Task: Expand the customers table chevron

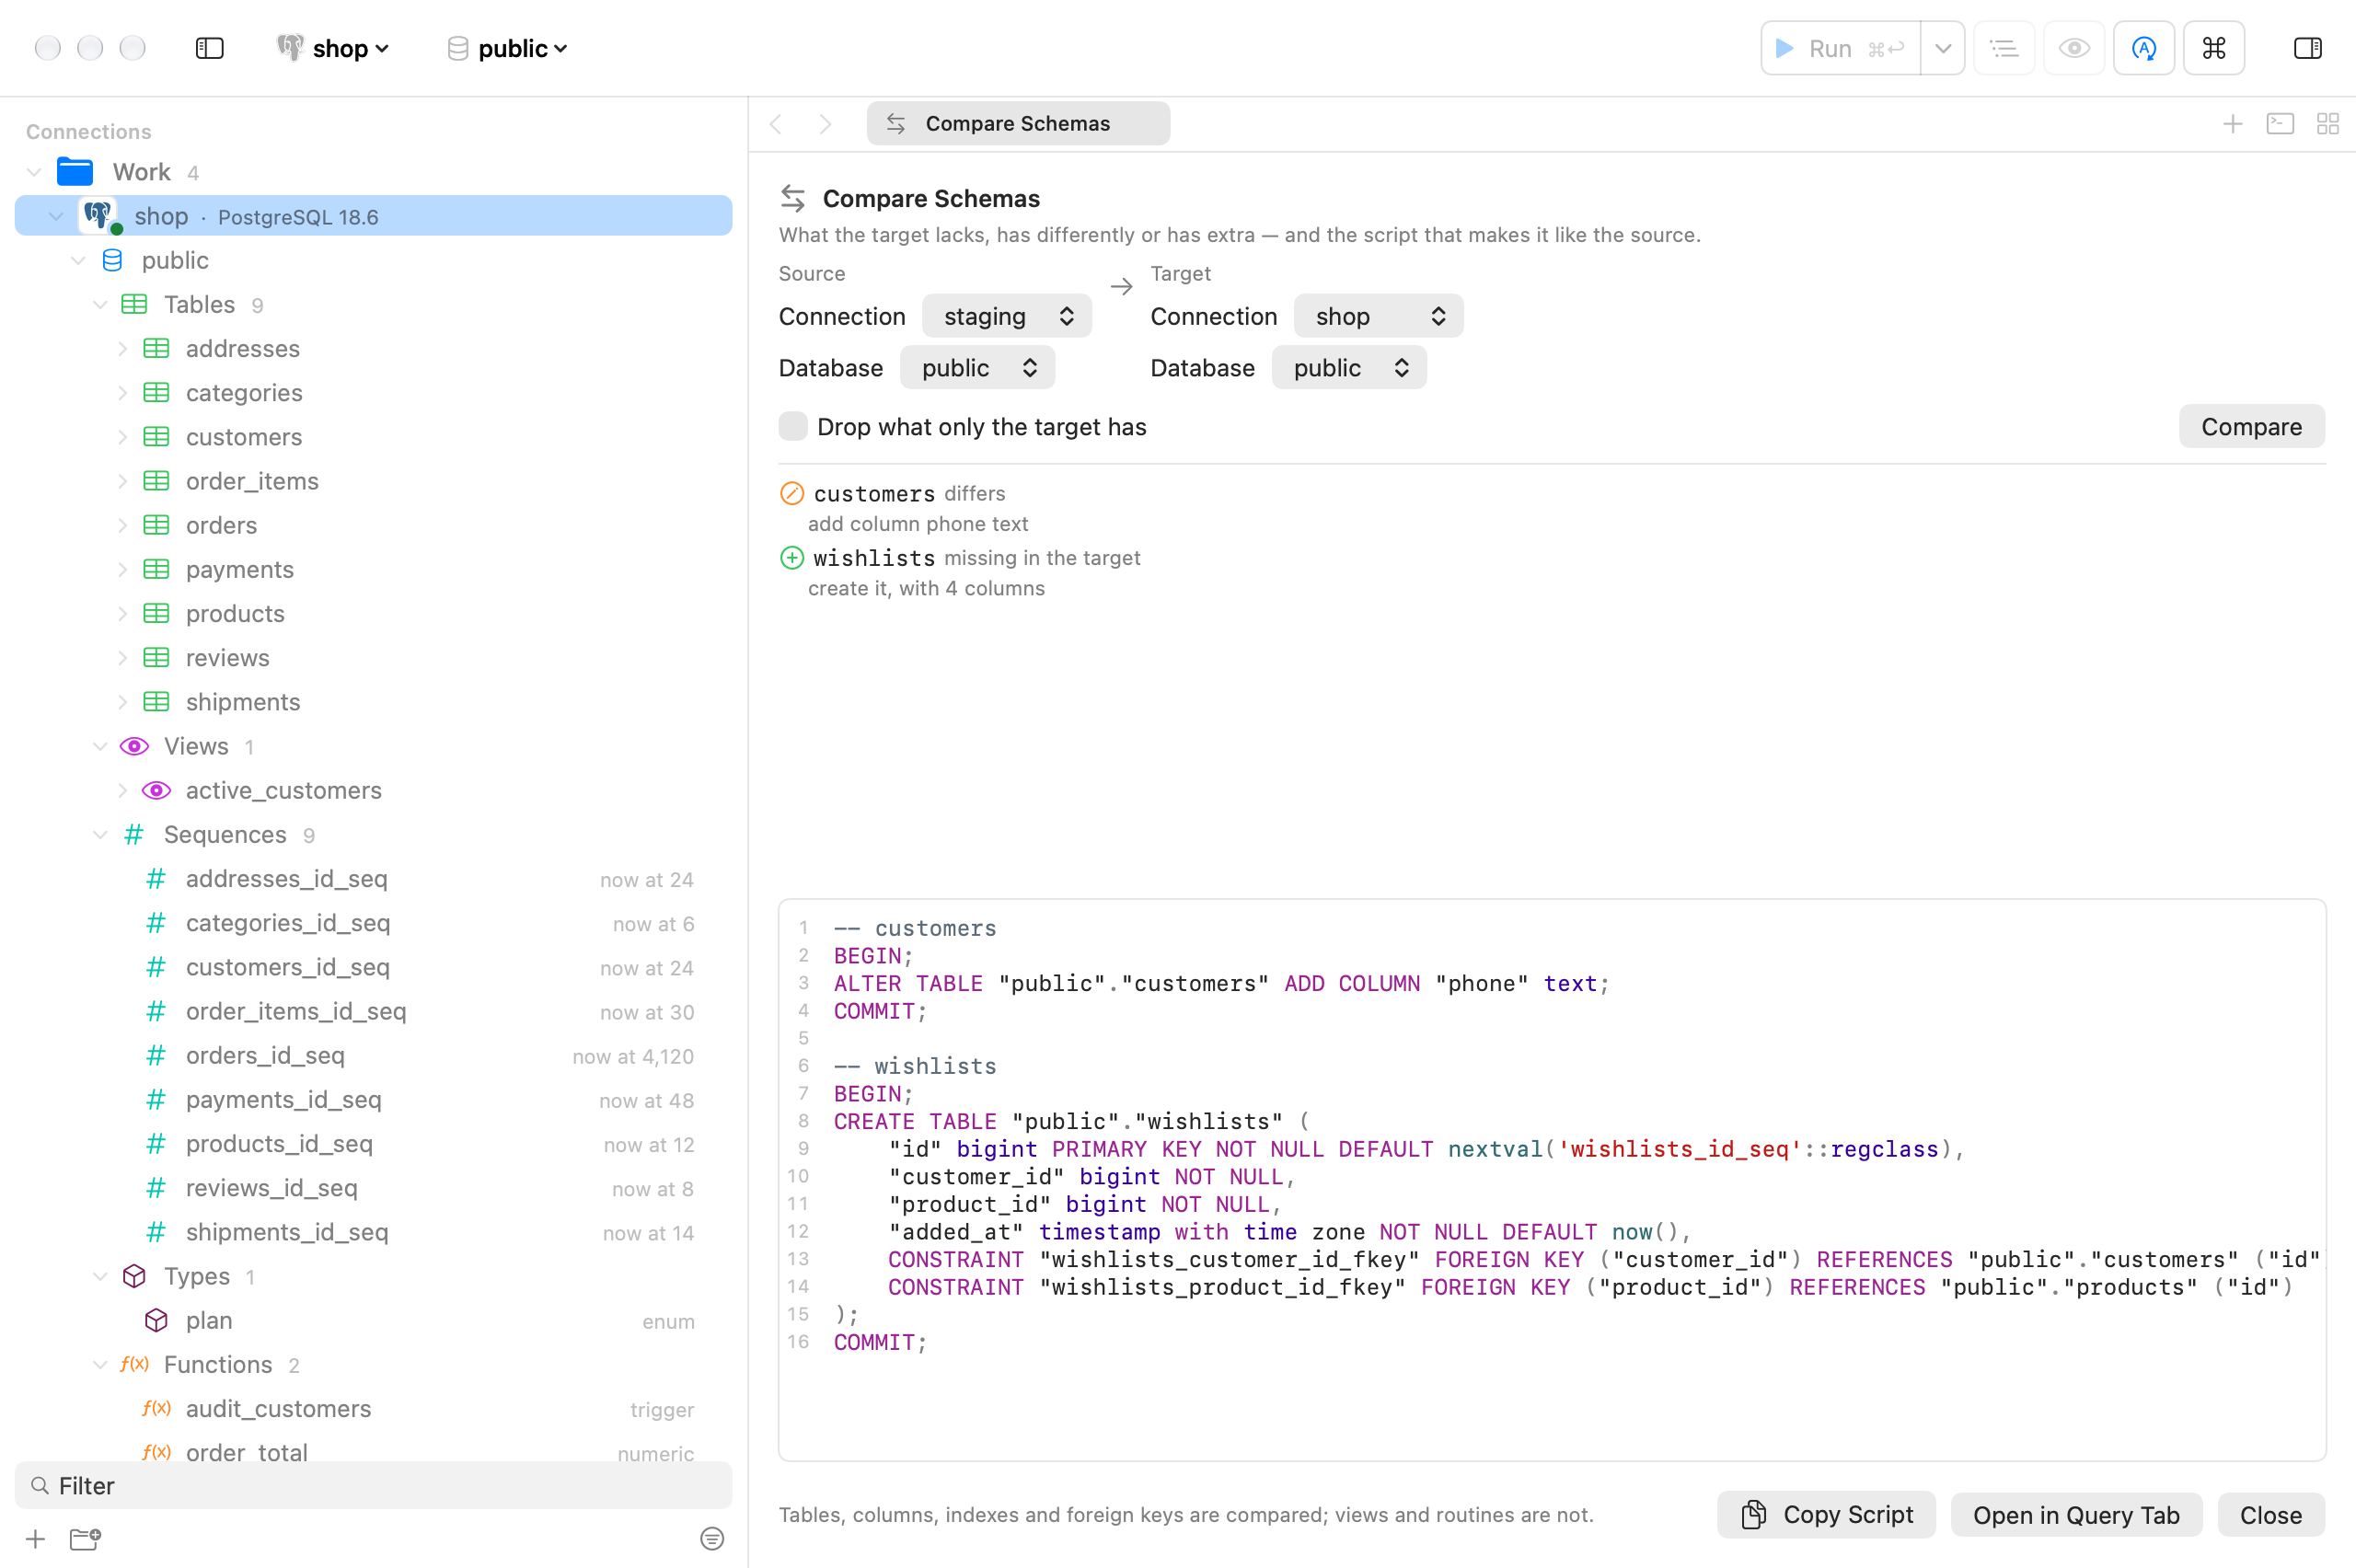Action: click(122, 437)
